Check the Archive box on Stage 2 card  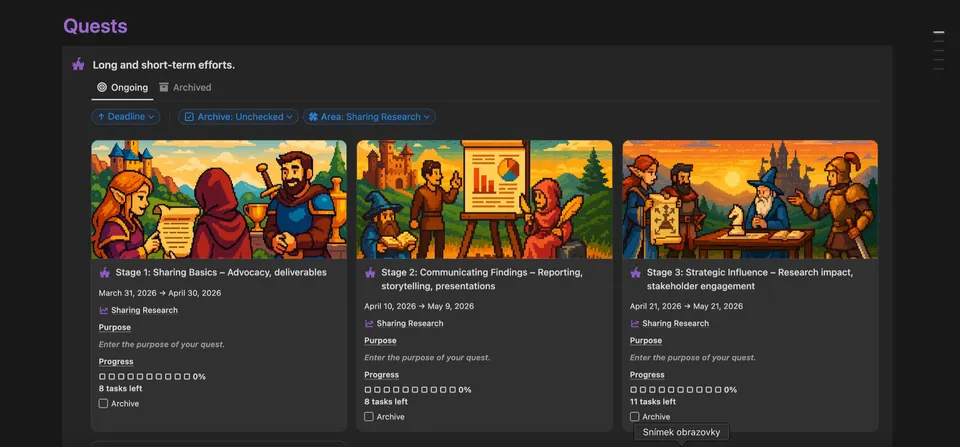(369, 416)
